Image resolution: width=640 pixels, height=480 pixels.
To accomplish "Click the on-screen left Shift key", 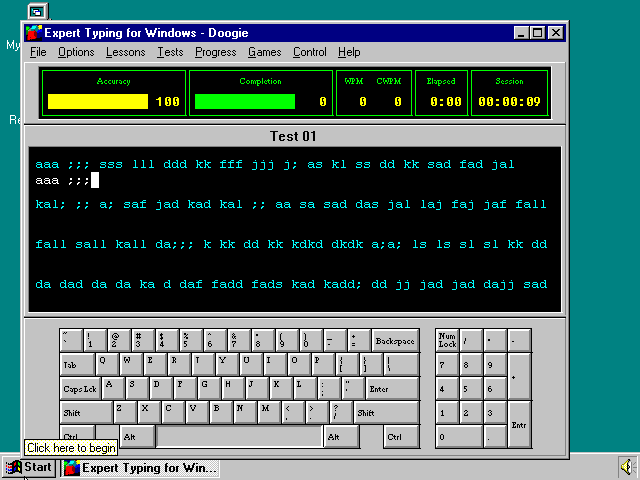I will [86, 413].
